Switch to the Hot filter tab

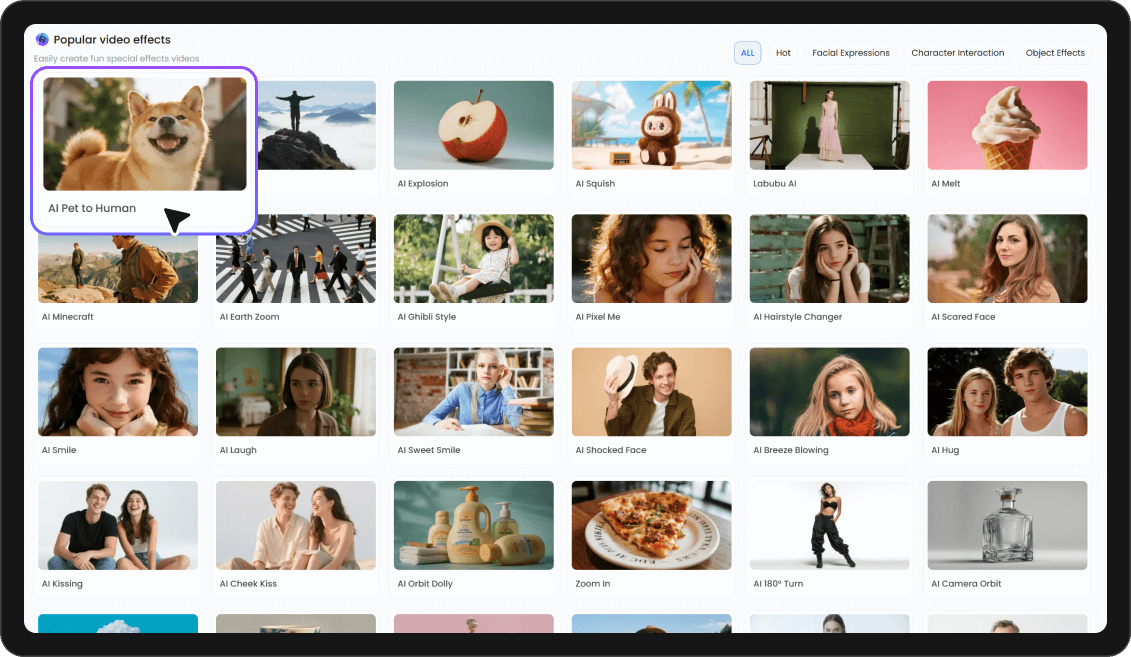[x=783, y=53]
